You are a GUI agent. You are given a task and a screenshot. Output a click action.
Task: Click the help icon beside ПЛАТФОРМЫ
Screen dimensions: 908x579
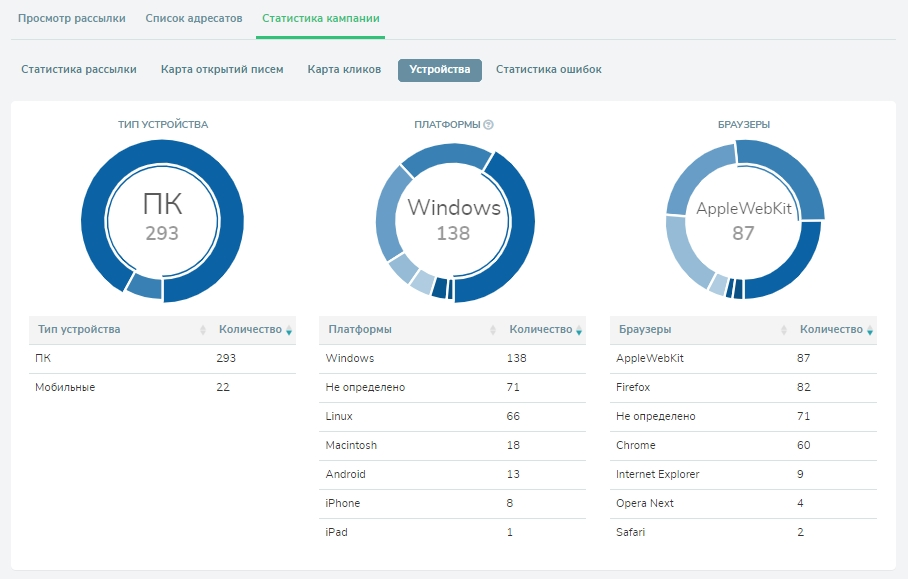488,124
